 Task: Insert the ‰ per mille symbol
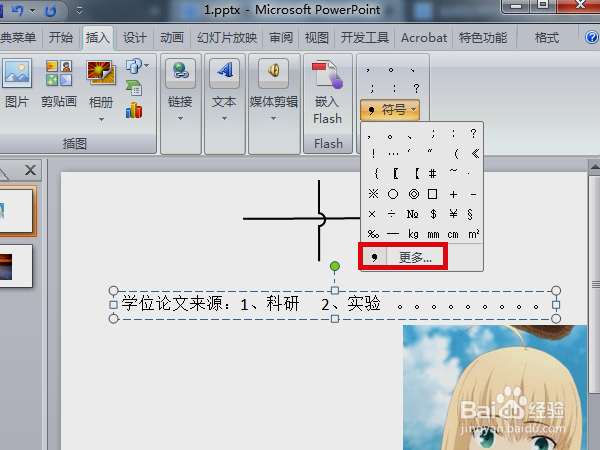pos(373,234)
